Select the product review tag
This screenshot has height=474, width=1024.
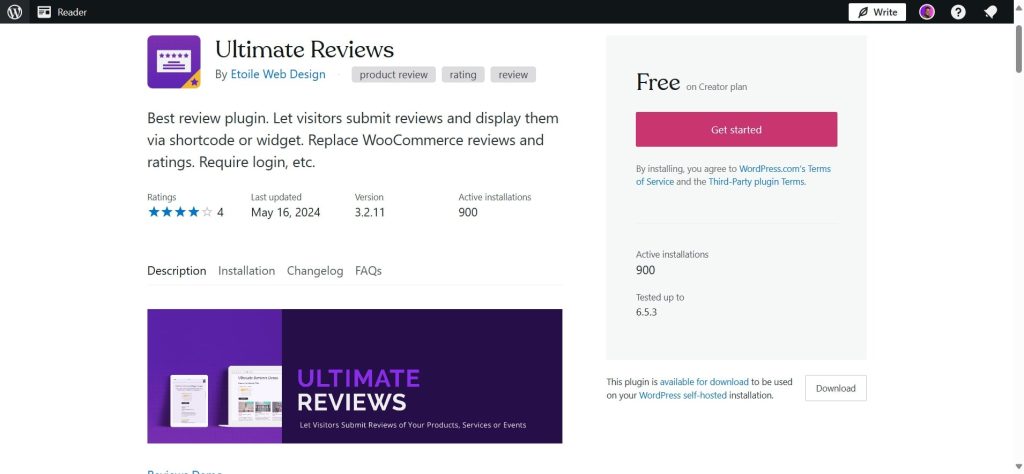tap(393, 74)
